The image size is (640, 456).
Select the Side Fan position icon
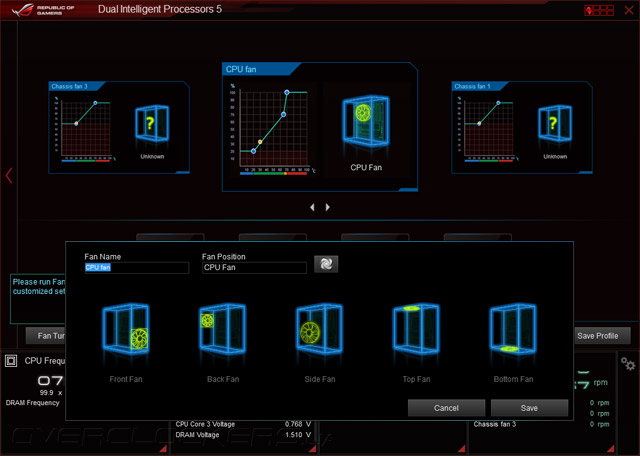pos(320,329)
